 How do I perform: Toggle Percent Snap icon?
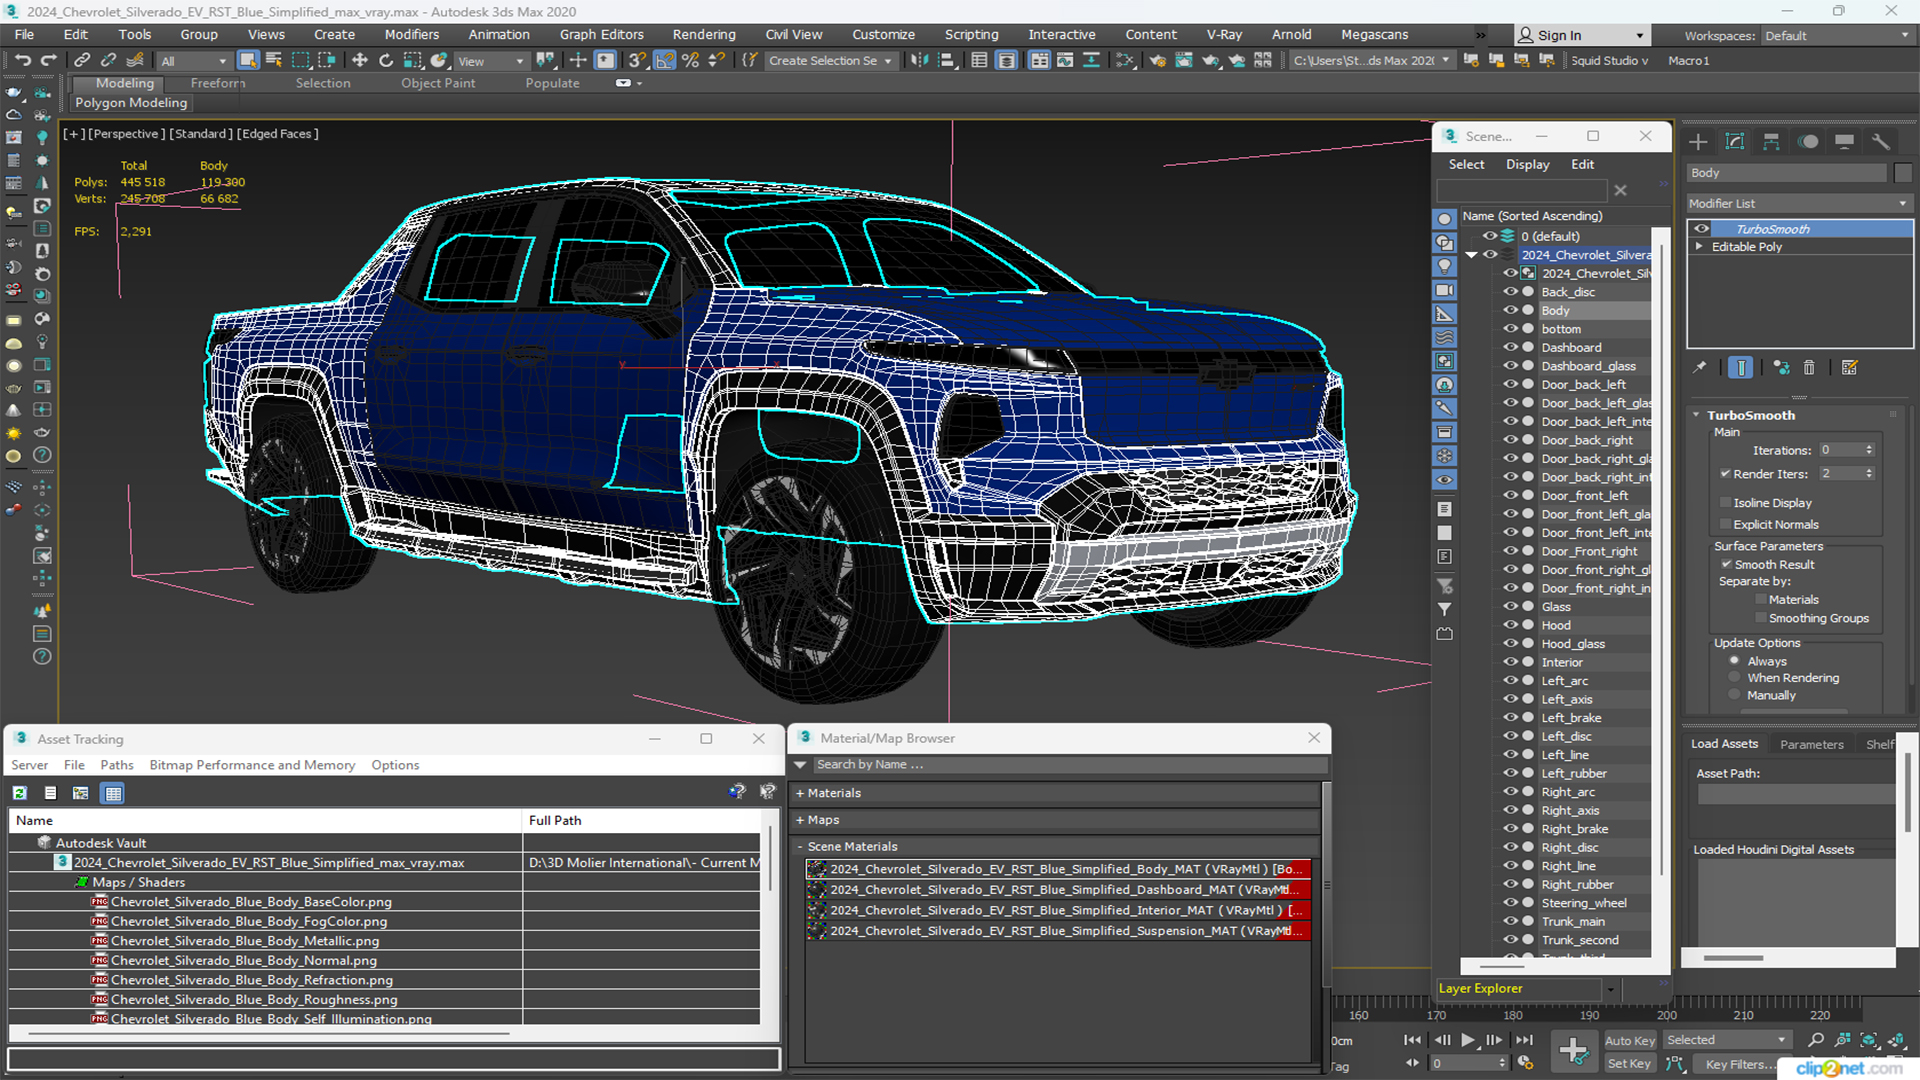[690, 61]
